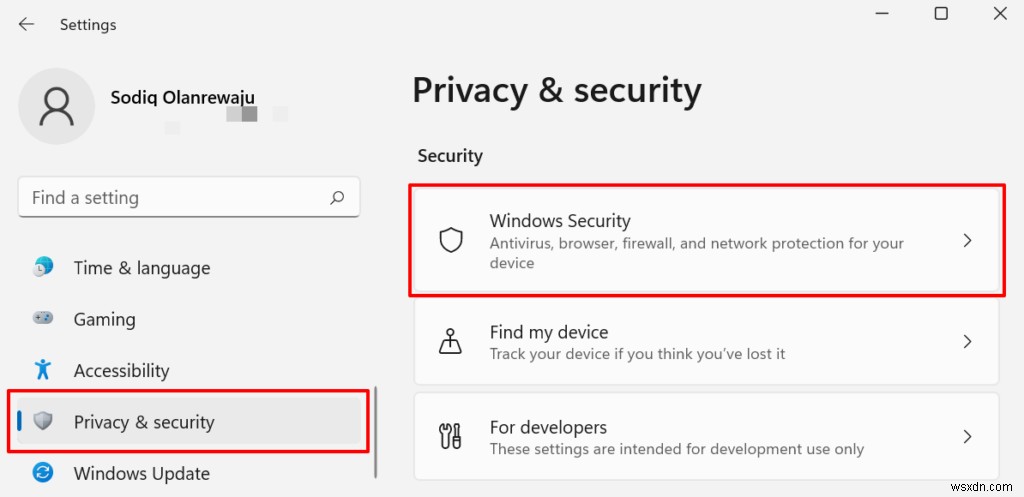
Task: Click the search magnifier icon
Action: click(338, 197)
